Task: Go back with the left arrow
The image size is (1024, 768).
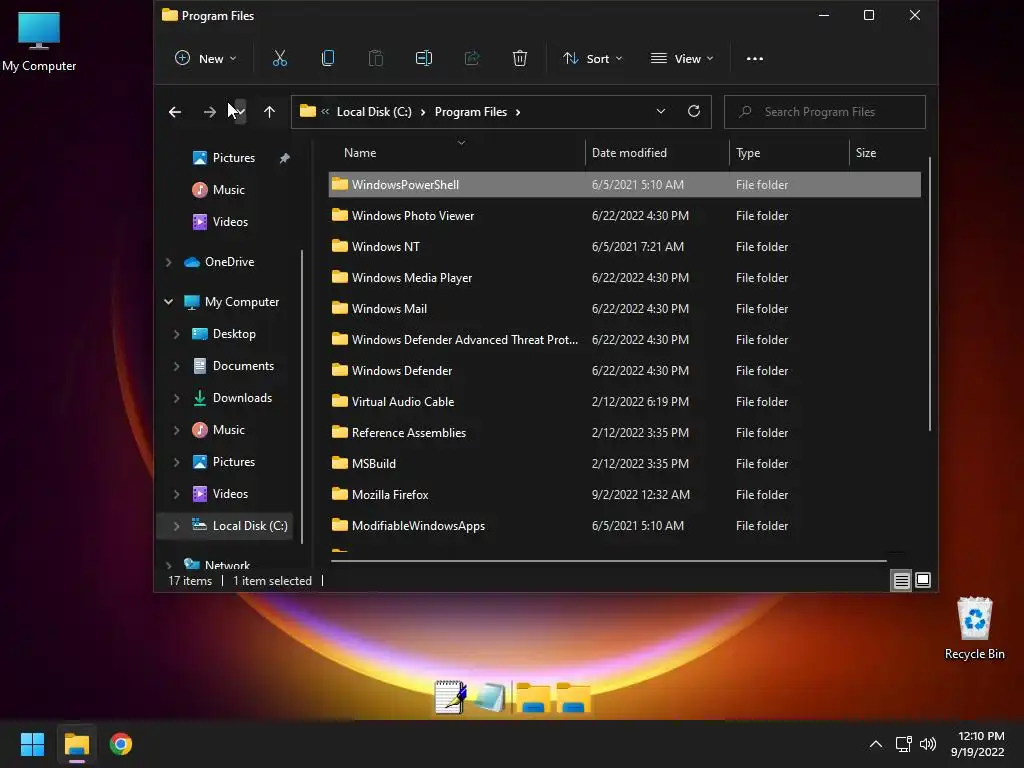Action: [174, 112]
